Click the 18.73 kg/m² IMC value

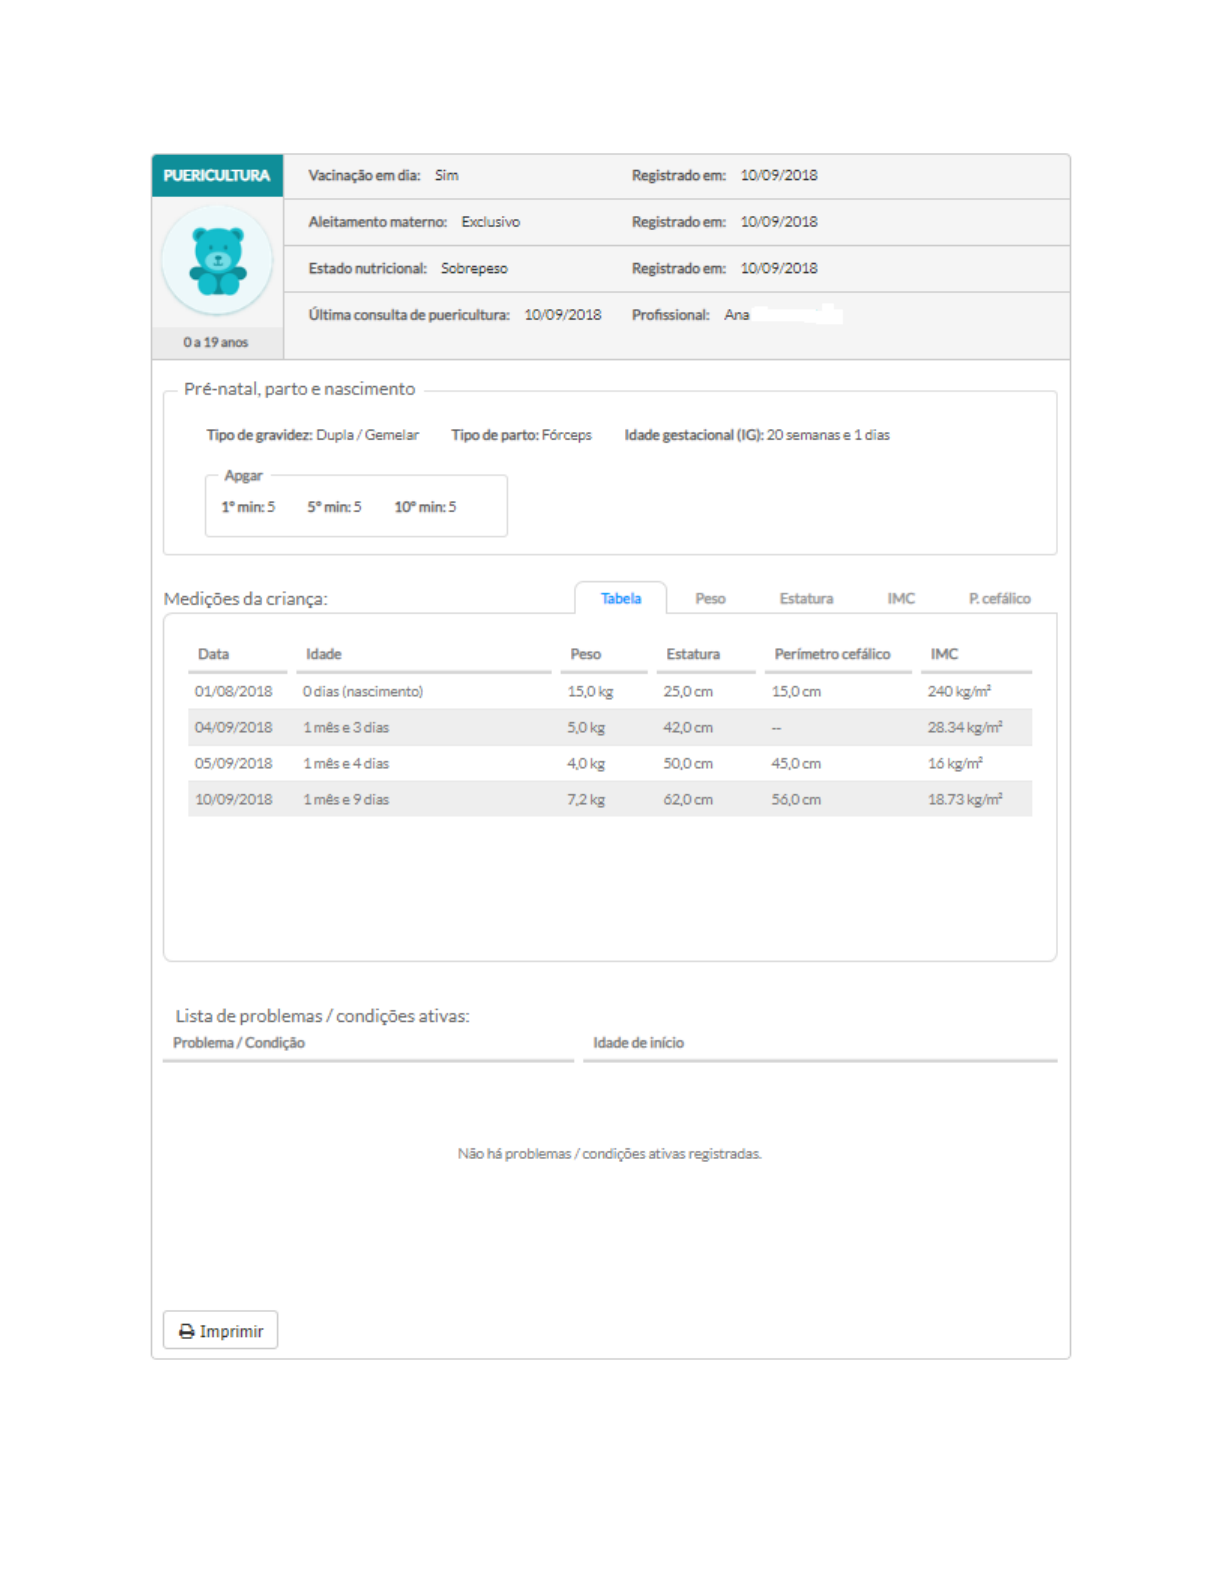pos(965,799)
